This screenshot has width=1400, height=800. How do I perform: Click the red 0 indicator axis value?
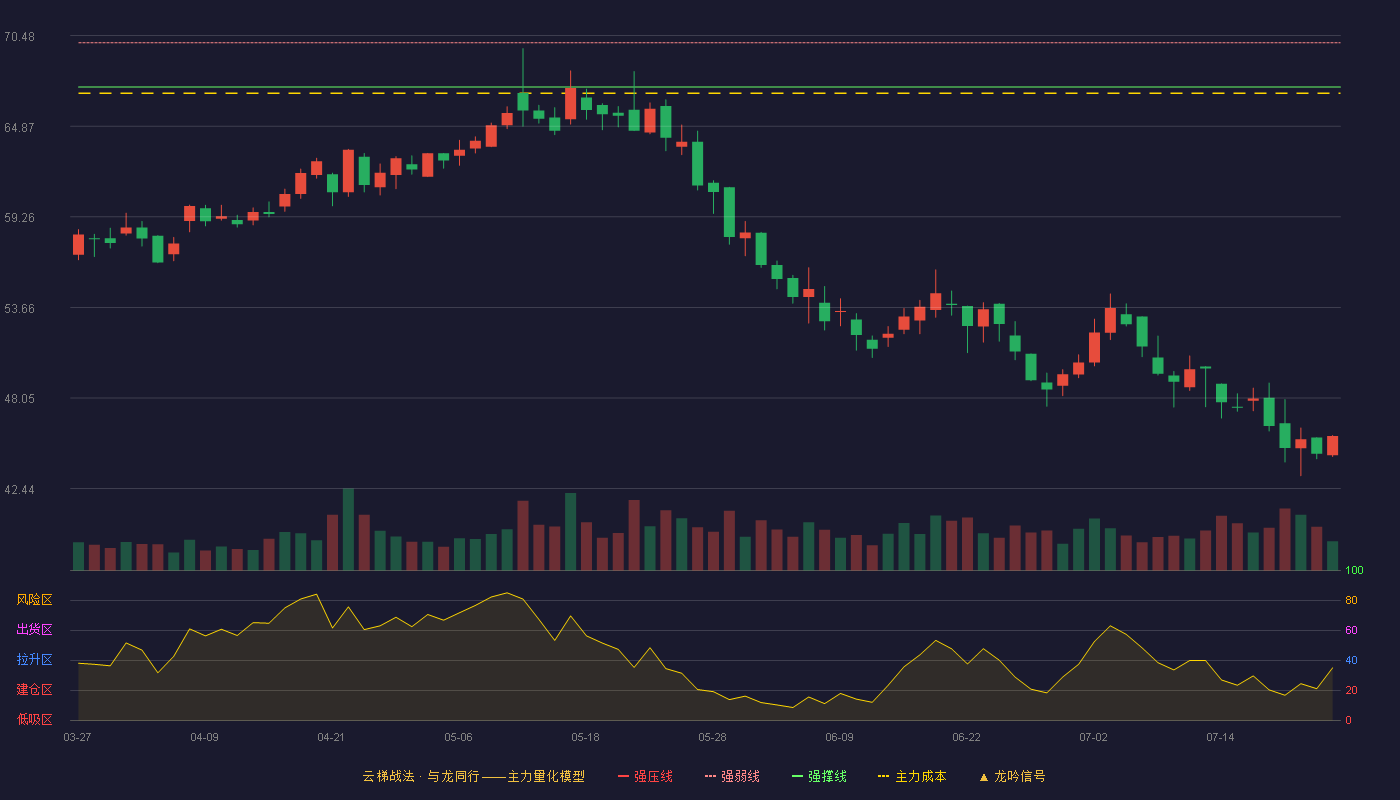click(1348, 720)
